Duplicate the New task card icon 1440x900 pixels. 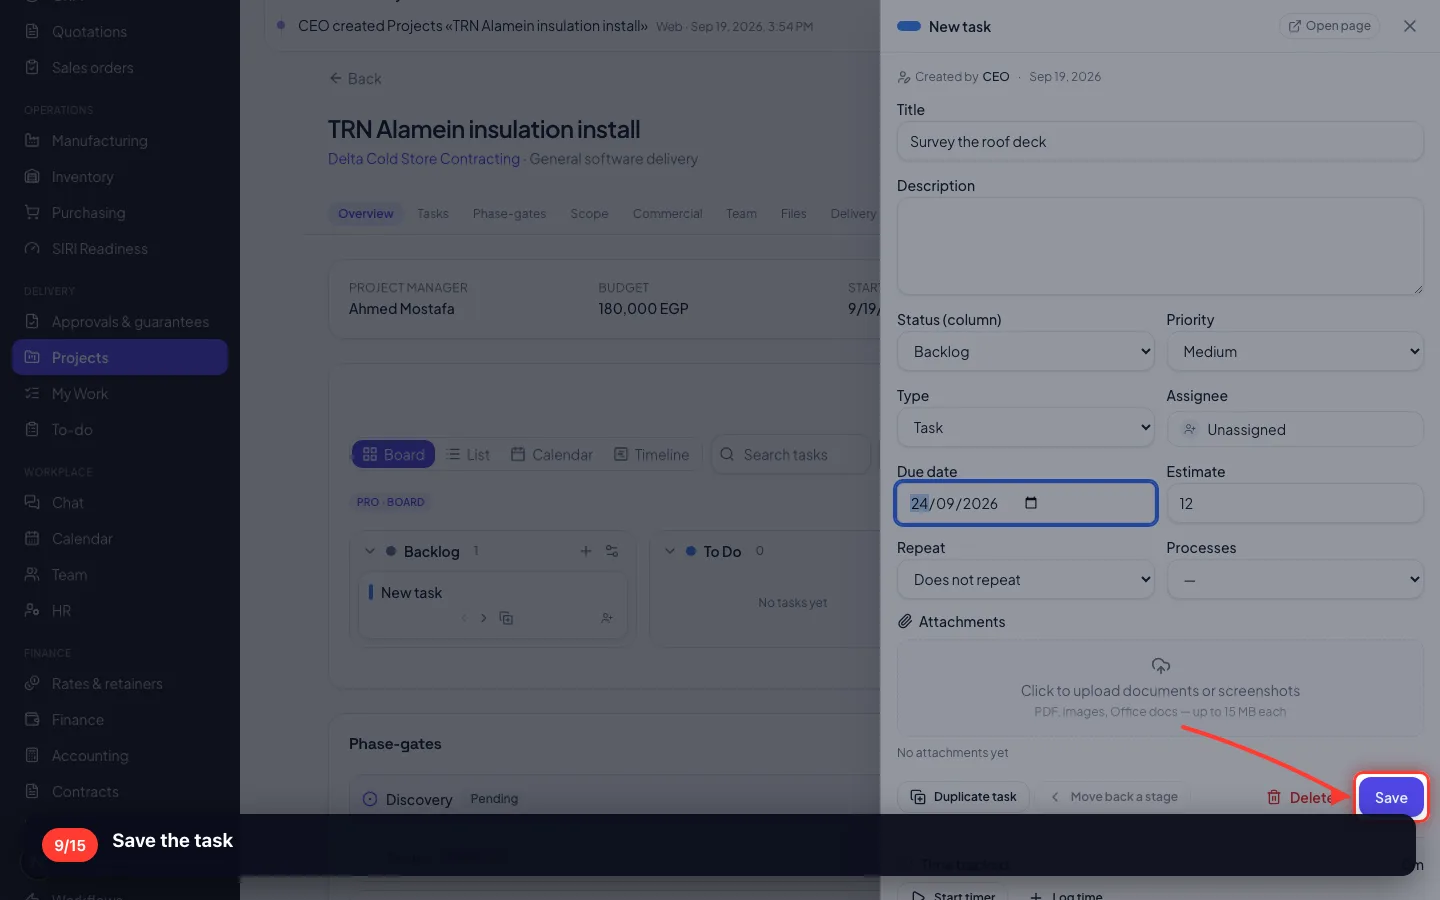(x=506, y=618)
